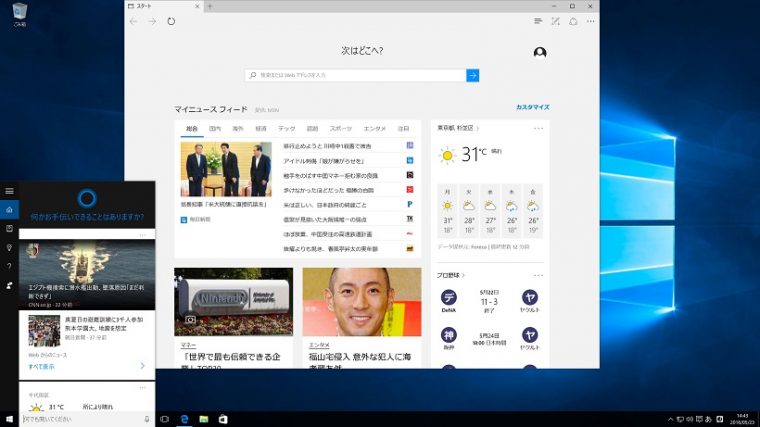The width and height of the screenshot is (760, 427).
Task: Open the Store from taskbar
Action: pyautogui.click(x=223, y=419)
